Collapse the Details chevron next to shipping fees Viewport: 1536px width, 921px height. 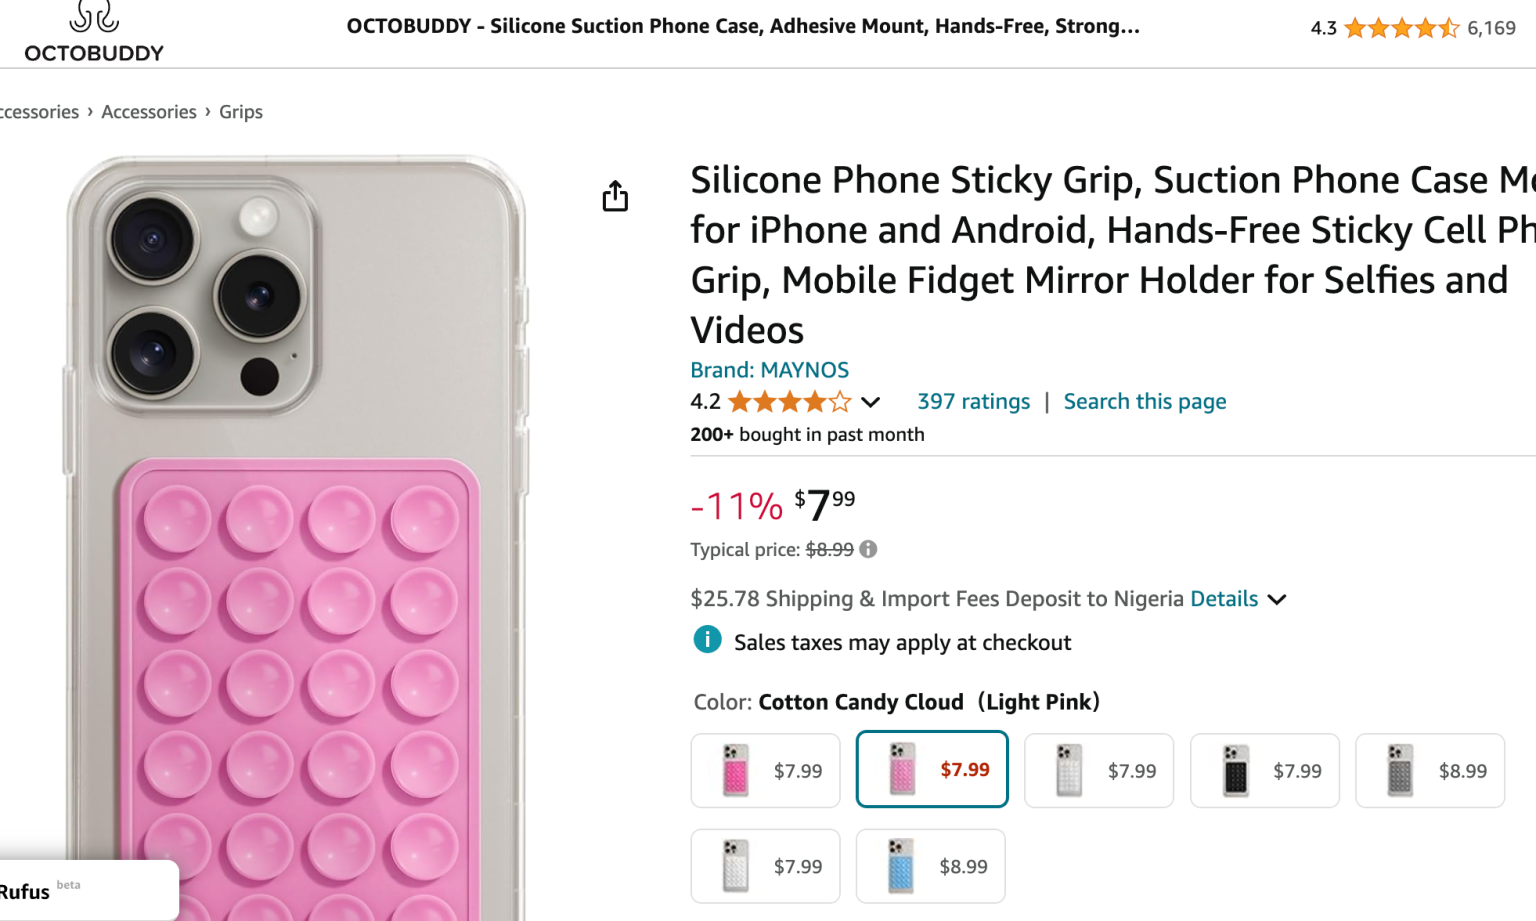pos(1277,599)
